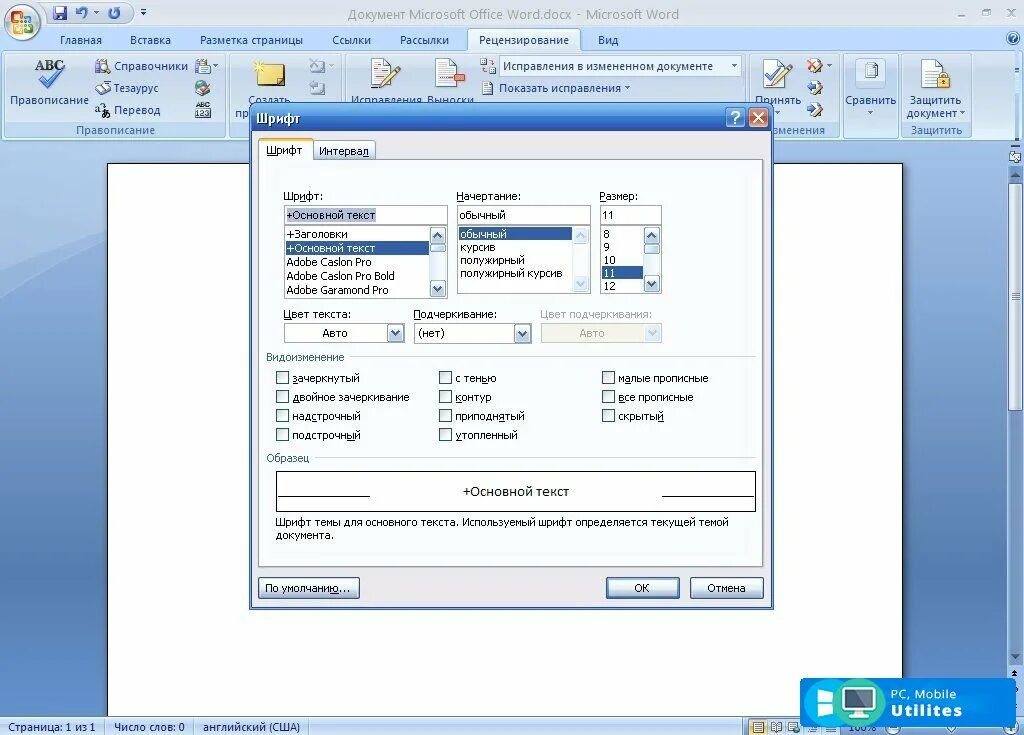
Task: Switch to Интервал tab in font dialog
Action: tap(344, 151)
